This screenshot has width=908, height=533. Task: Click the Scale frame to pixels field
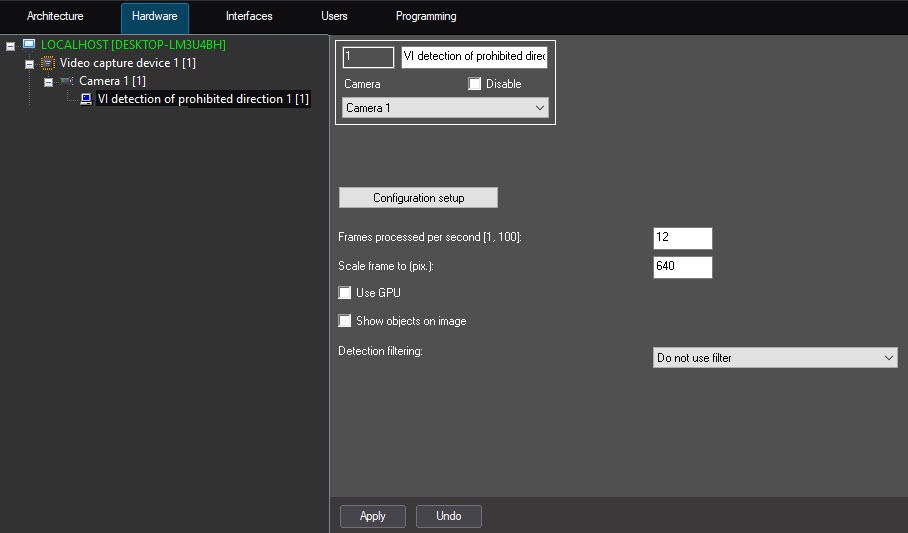click(682, 267)
